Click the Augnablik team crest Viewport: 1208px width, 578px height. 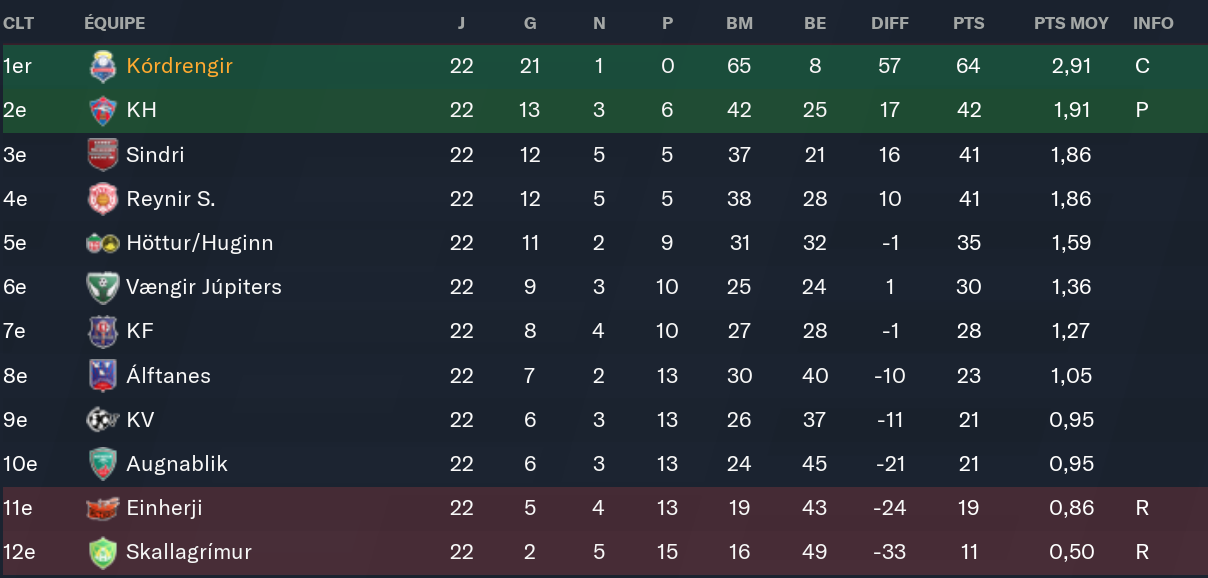click(x=103, y=464)
